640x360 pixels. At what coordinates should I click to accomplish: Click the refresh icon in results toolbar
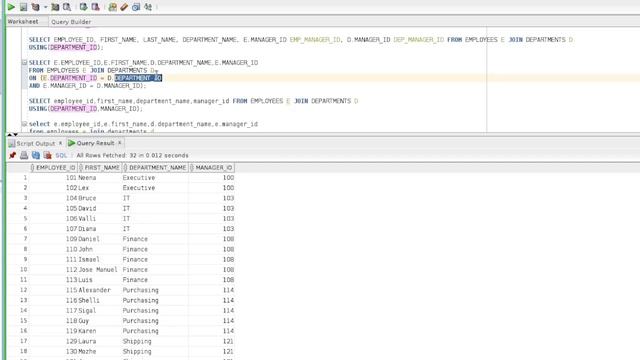click(36, 155)
